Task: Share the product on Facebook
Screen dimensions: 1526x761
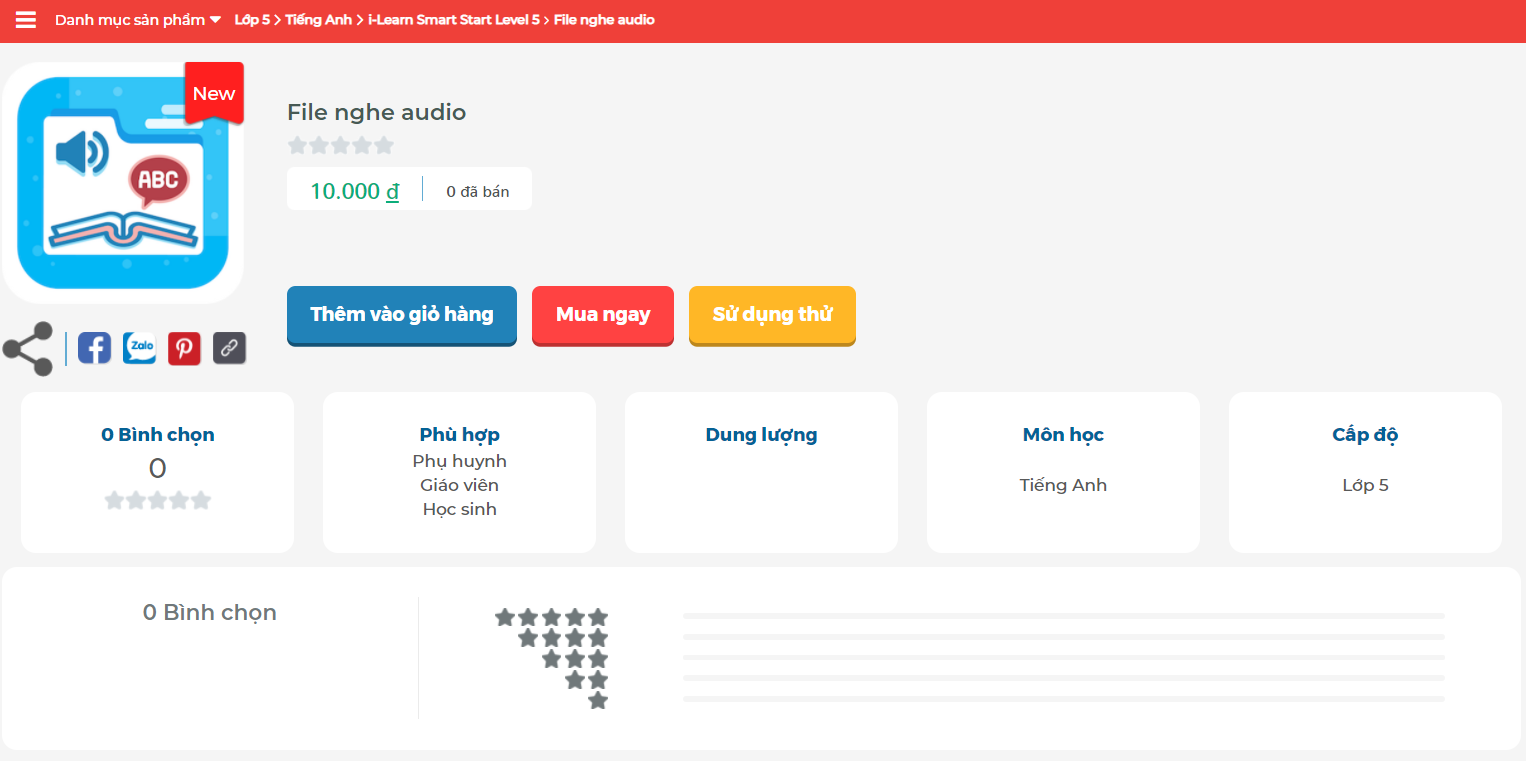Action: click(x=95, y=348)
